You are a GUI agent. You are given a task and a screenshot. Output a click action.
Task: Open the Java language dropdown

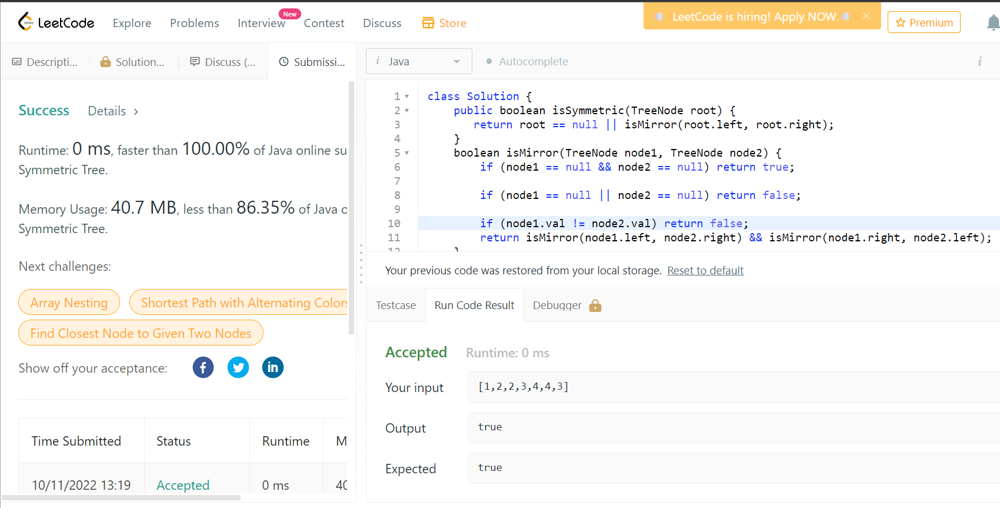point(419,62)
